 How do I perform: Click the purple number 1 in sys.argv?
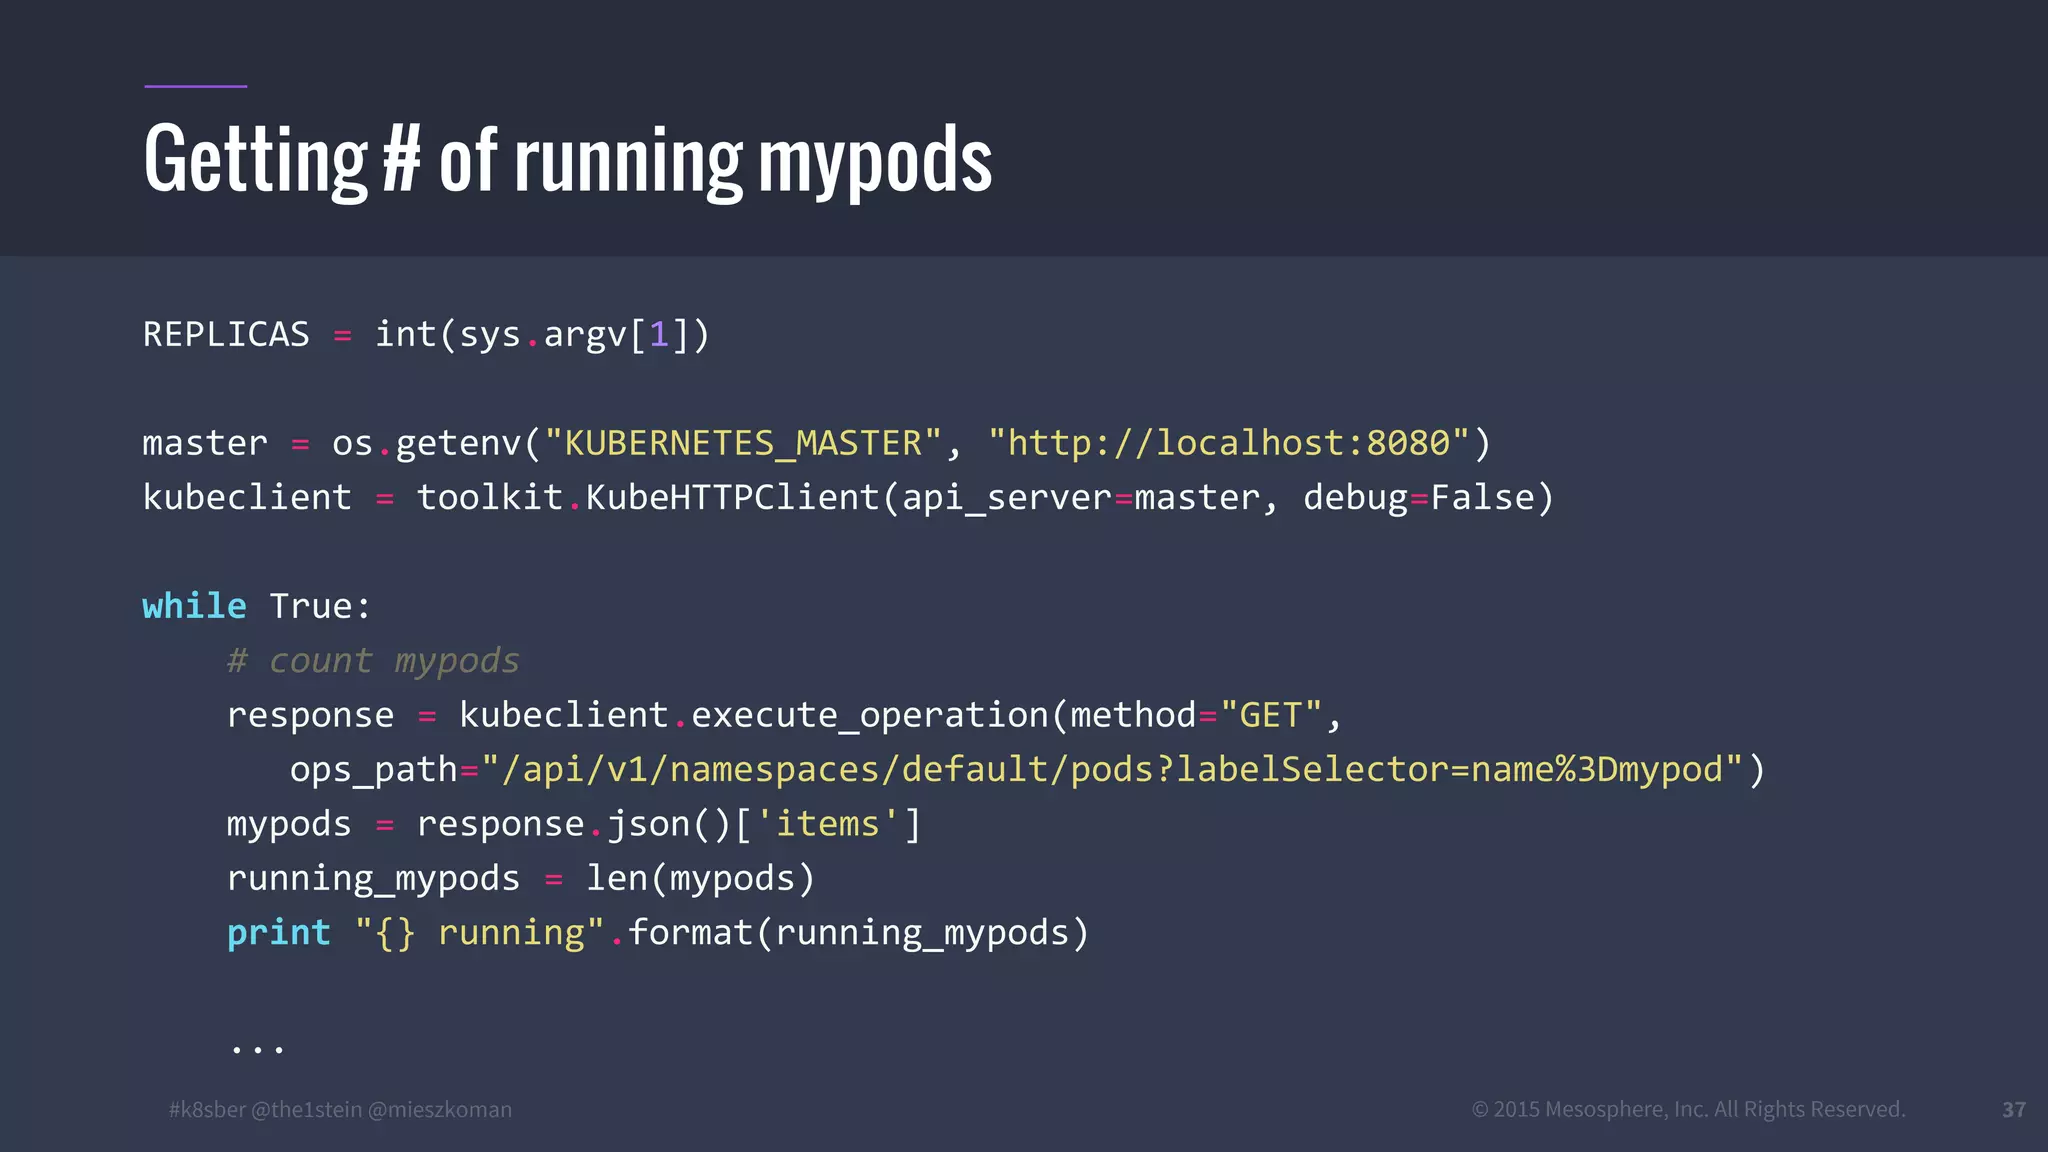coord(659,334)
